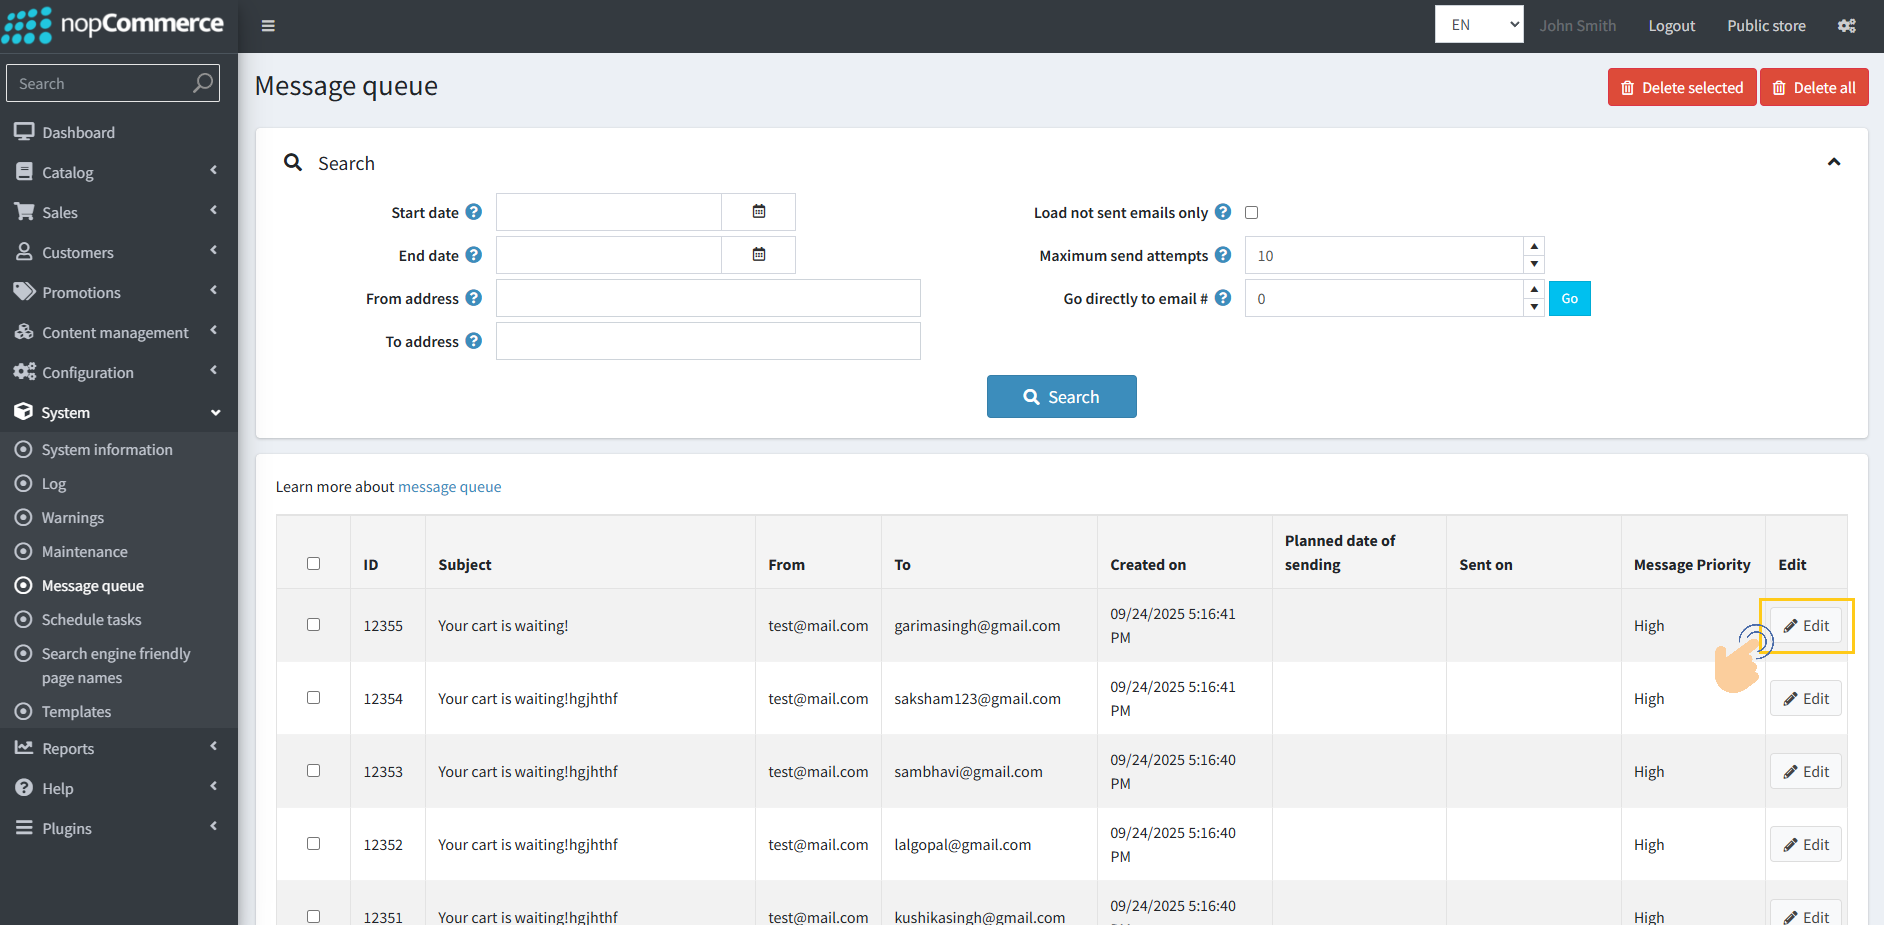Open the settings gears icon in header

[x=1846, y=26]
